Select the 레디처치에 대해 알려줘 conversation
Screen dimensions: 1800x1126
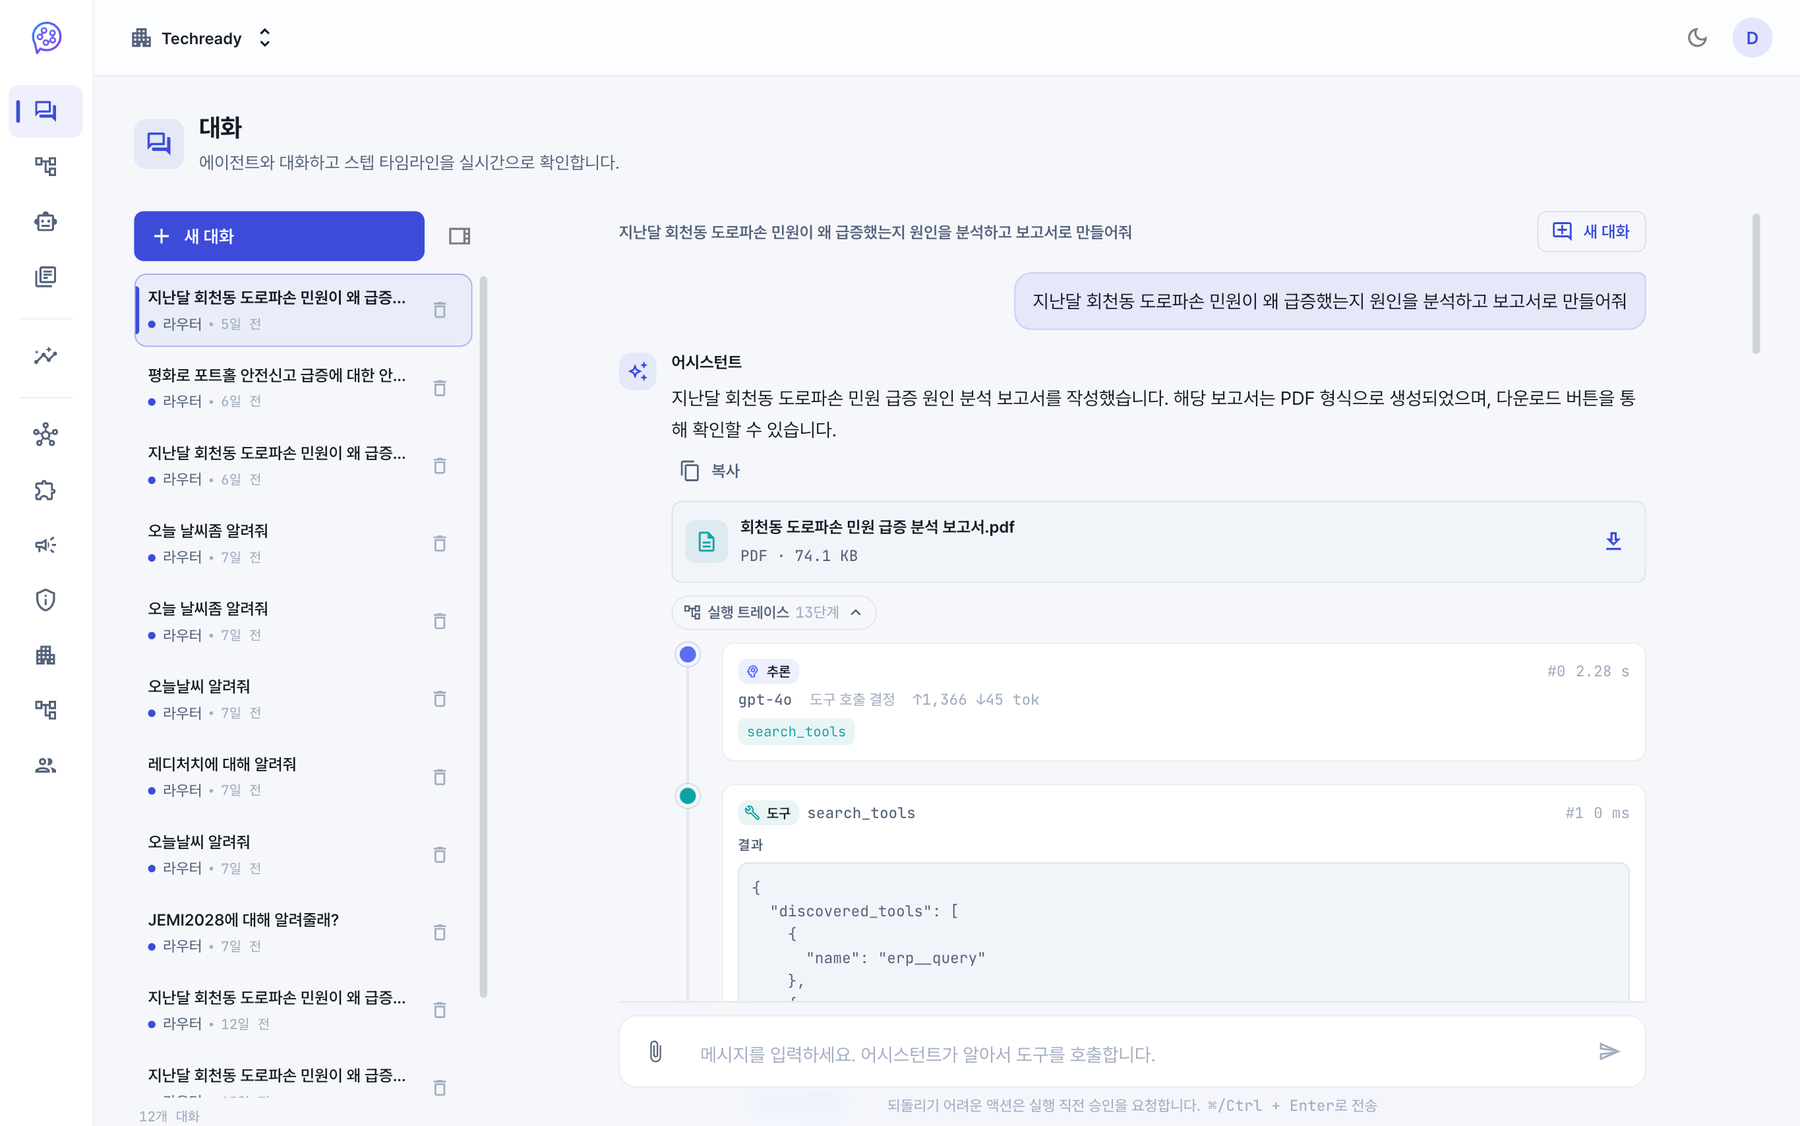tap(302, 777)
